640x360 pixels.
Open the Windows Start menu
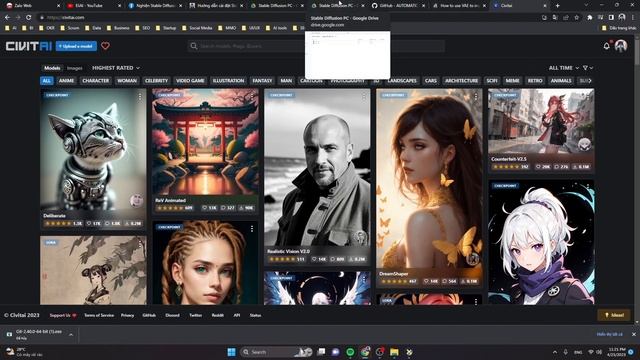231,352
